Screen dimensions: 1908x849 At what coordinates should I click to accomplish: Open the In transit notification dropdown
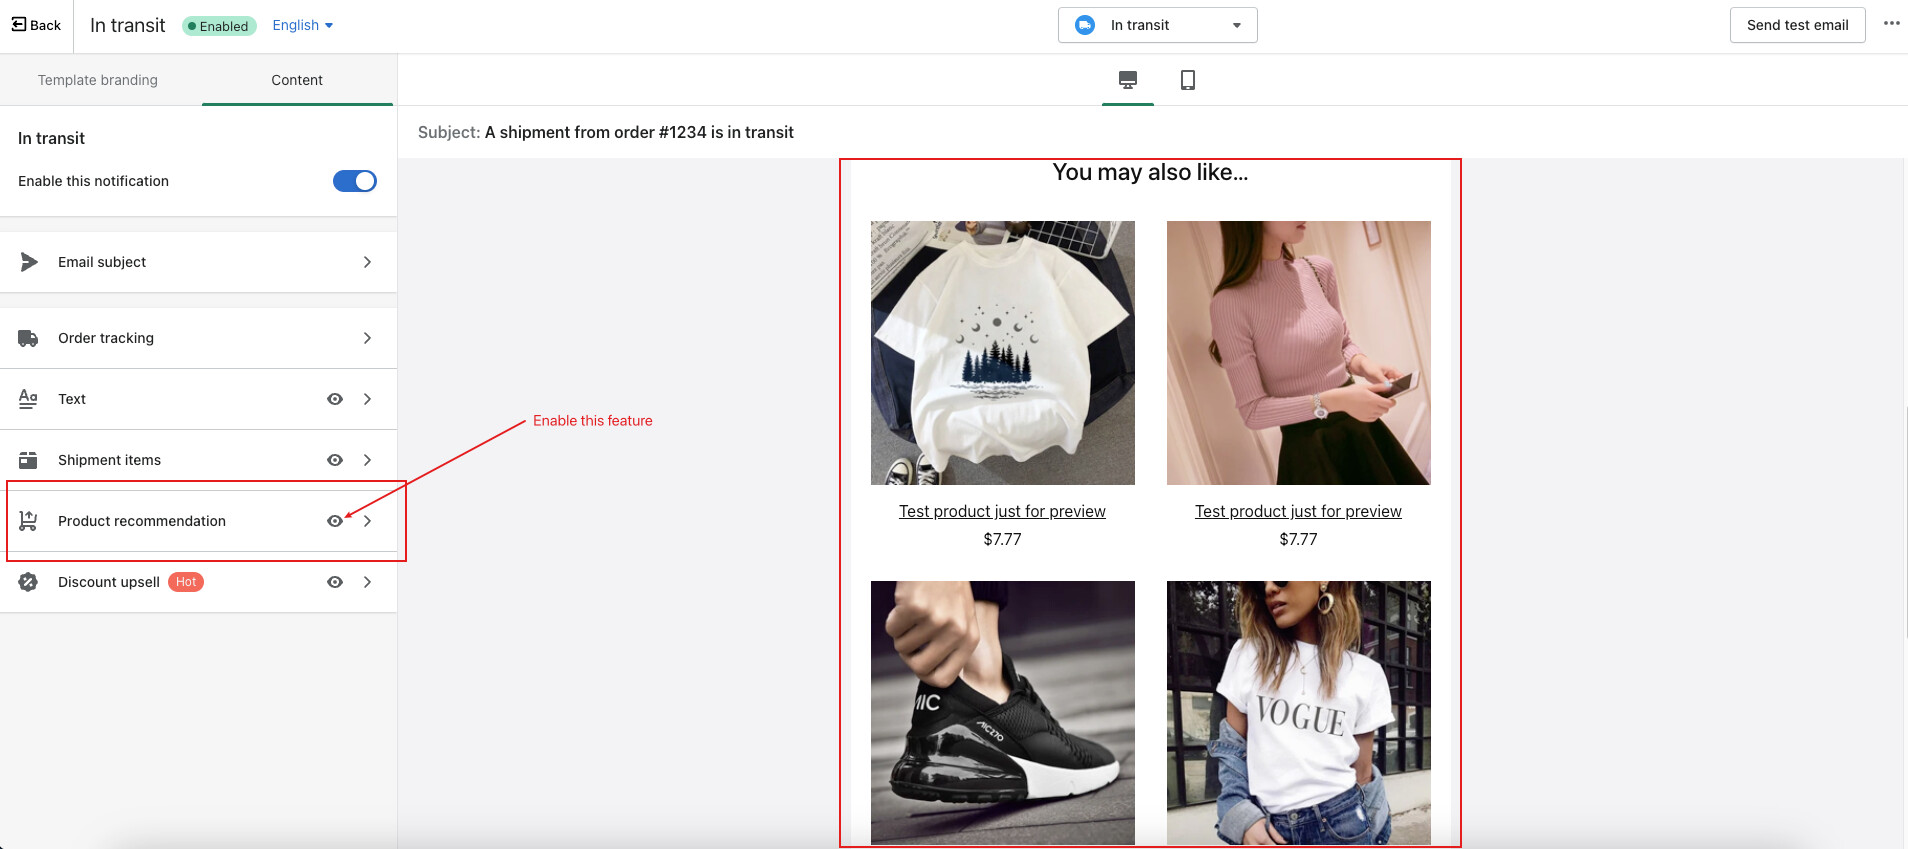1158,25
